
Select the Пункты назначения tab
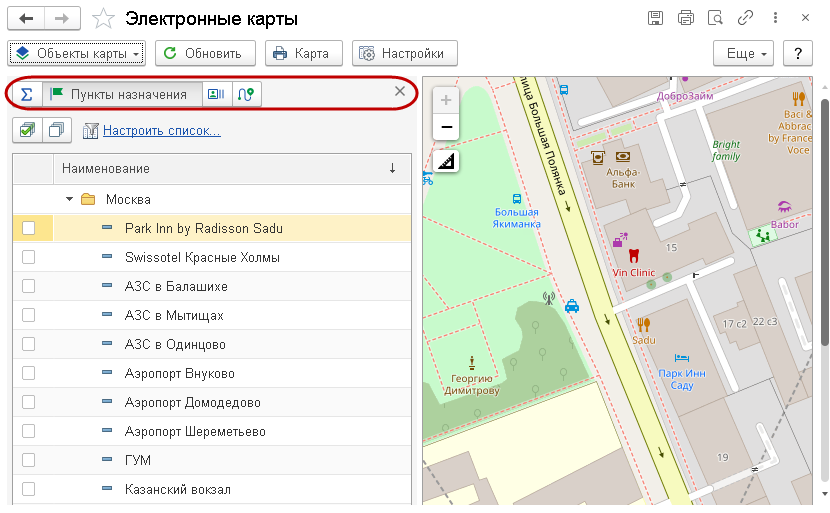[120, 94]
